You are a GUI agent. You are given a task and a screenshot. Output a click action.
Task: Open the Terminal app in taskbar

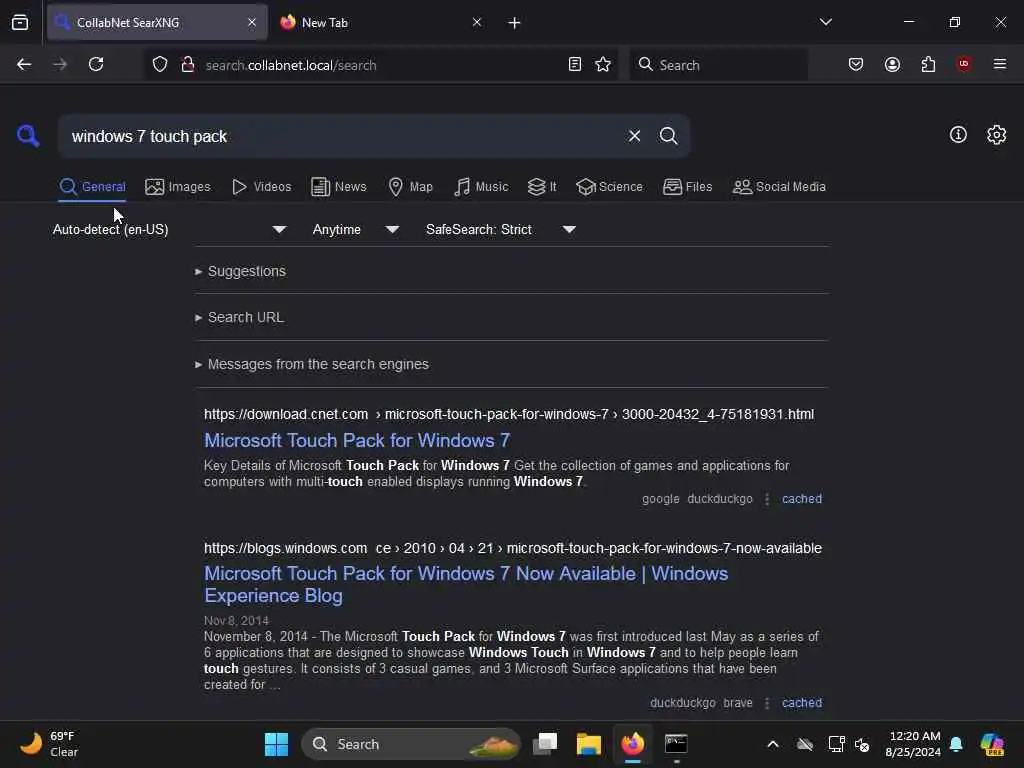tap(676, 744)
